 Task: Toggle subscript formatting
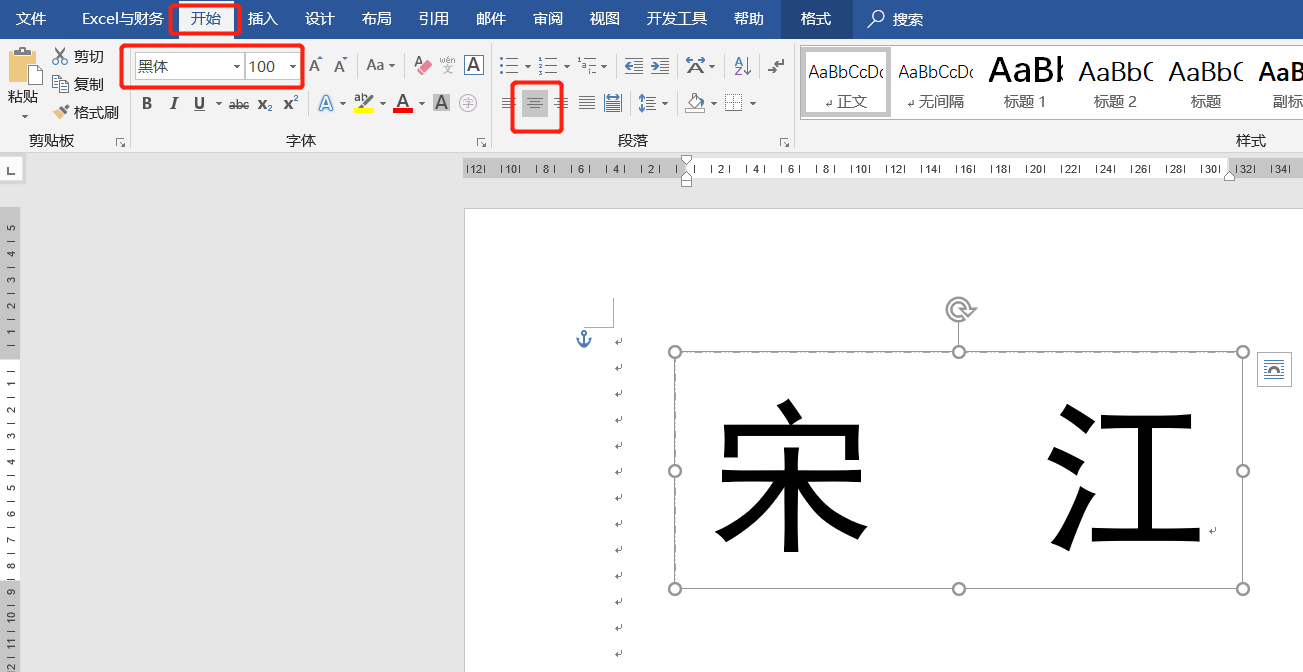[265, 104]
